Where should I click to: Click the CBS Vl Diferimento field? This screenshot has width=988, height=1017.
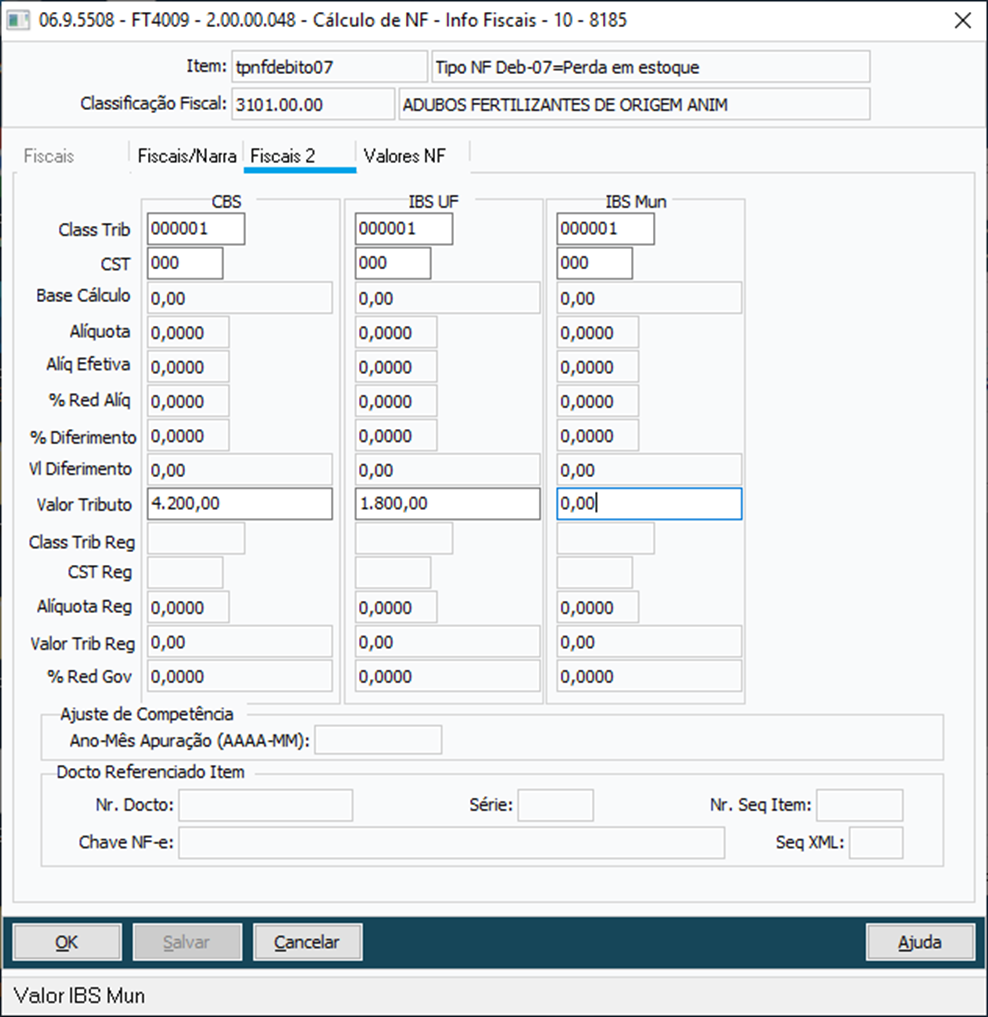[x=239, y=470]
